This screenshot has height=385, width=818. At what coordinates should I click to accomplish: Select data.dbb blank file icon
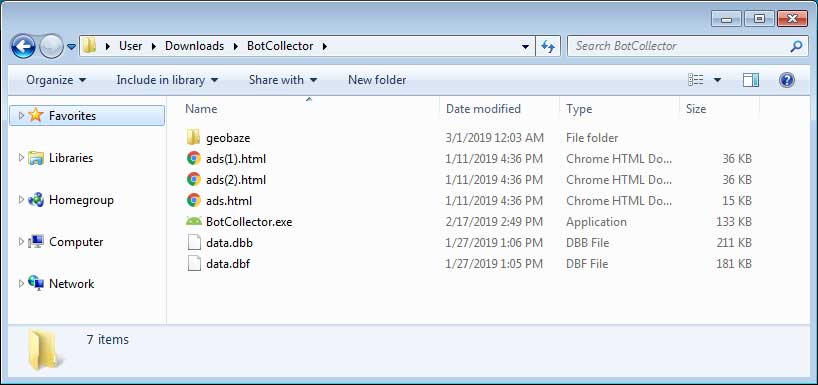click(194, 243)
